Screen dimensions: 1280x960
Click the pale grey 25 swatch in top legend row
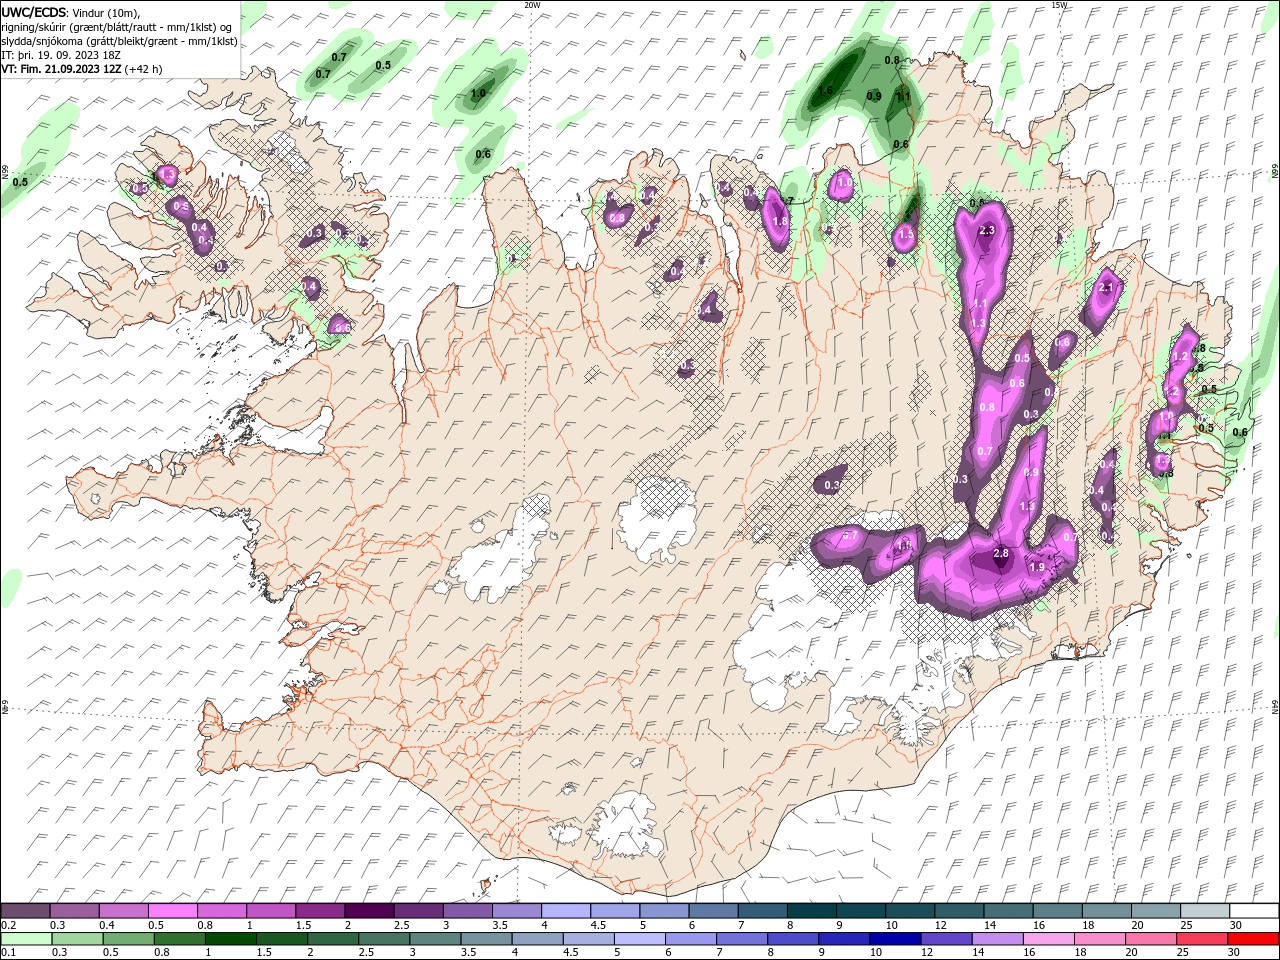1203,911
